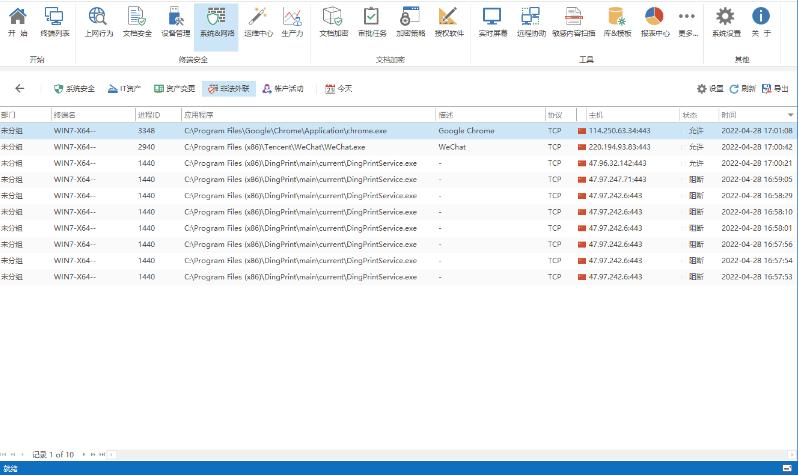Start 远程协助 remote assistance

pyautogui.click(x=531, y=21)
